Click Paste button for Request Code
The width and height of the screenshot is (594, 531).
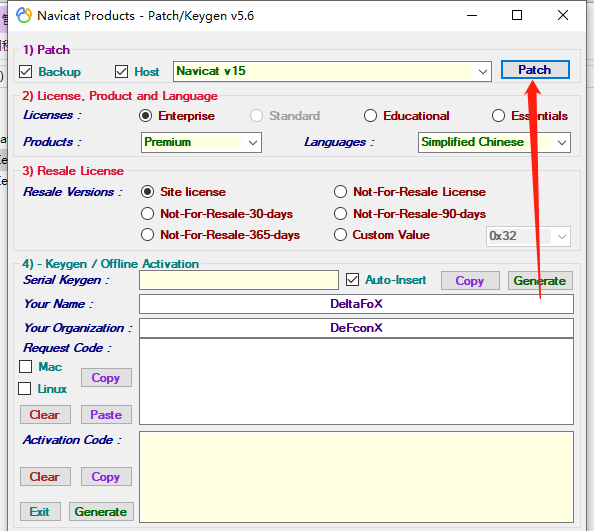coord(106,415)
